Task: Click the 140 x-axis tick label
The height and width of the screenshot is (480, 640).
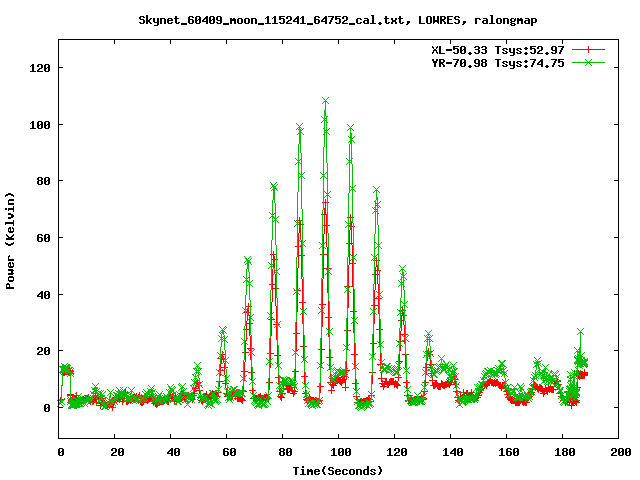Action: 453,452
